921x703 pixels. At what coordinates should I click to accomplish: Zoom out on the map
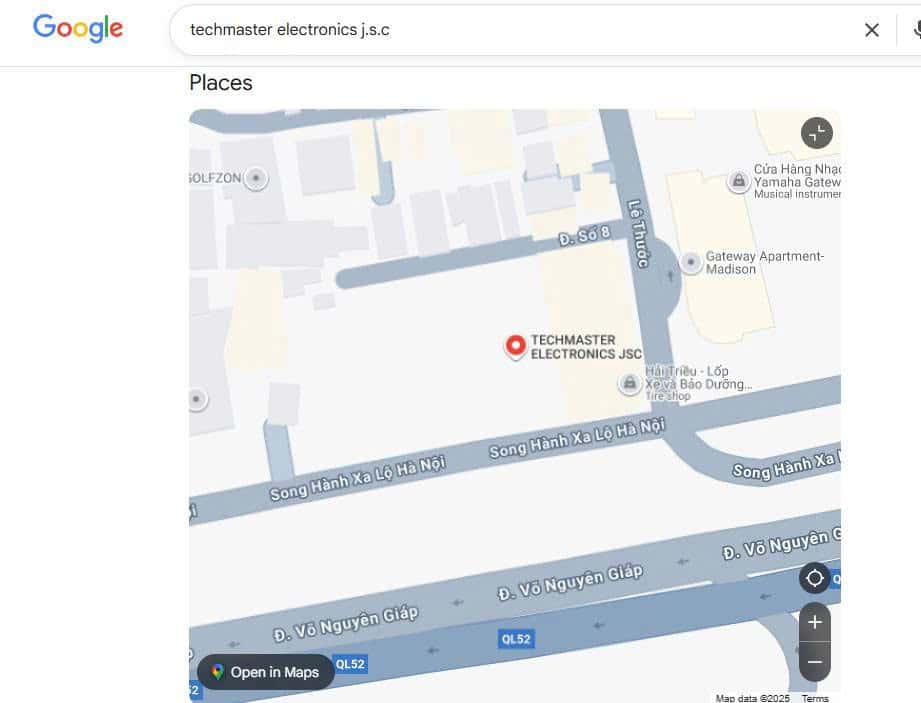pyautogui.click(x=815, y=662)
